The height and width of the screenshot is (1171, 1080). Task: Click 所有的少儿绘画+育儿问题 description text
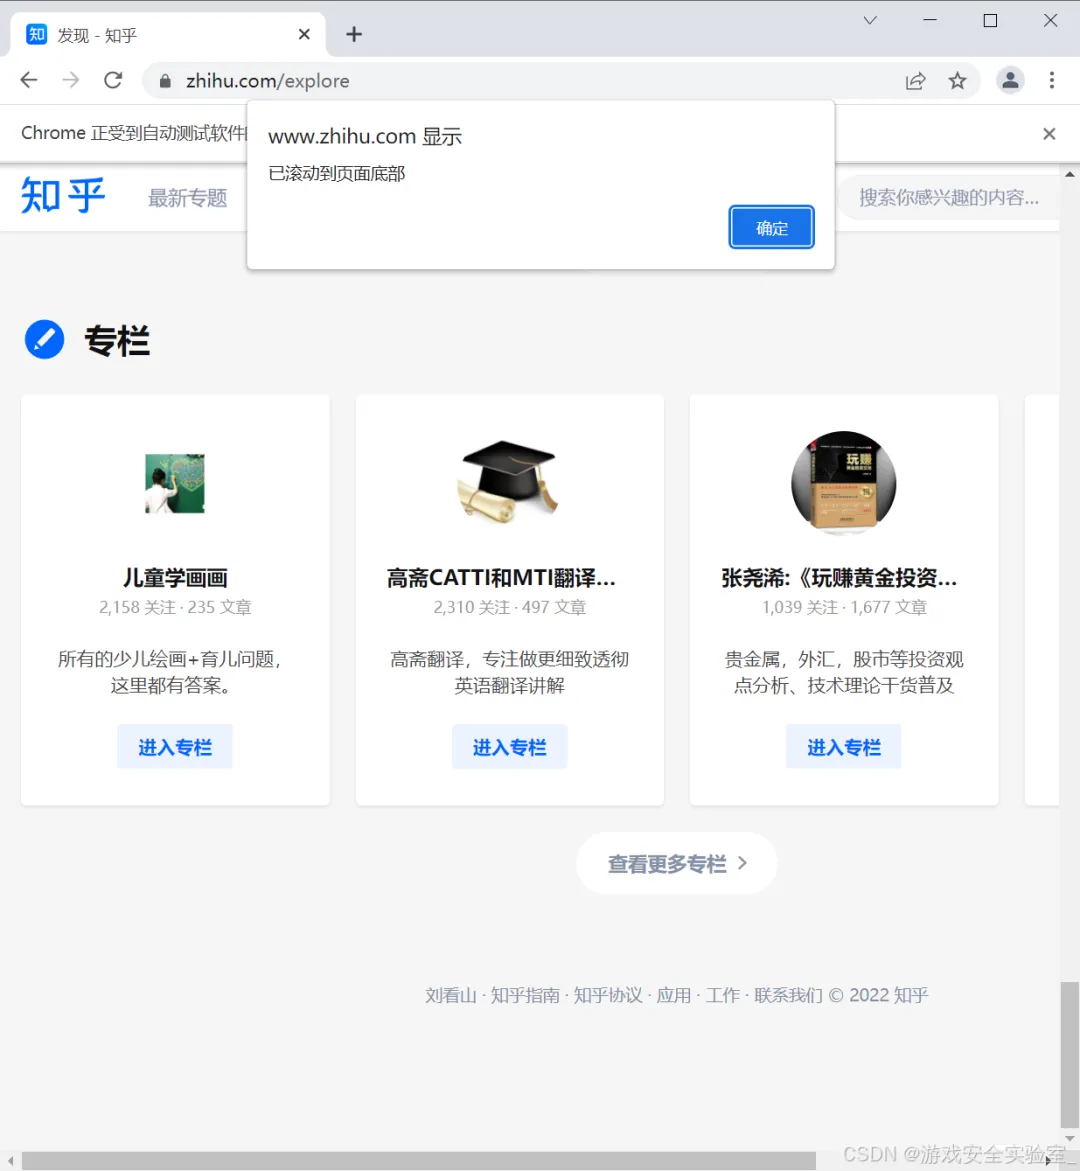[x=170, y=672]
